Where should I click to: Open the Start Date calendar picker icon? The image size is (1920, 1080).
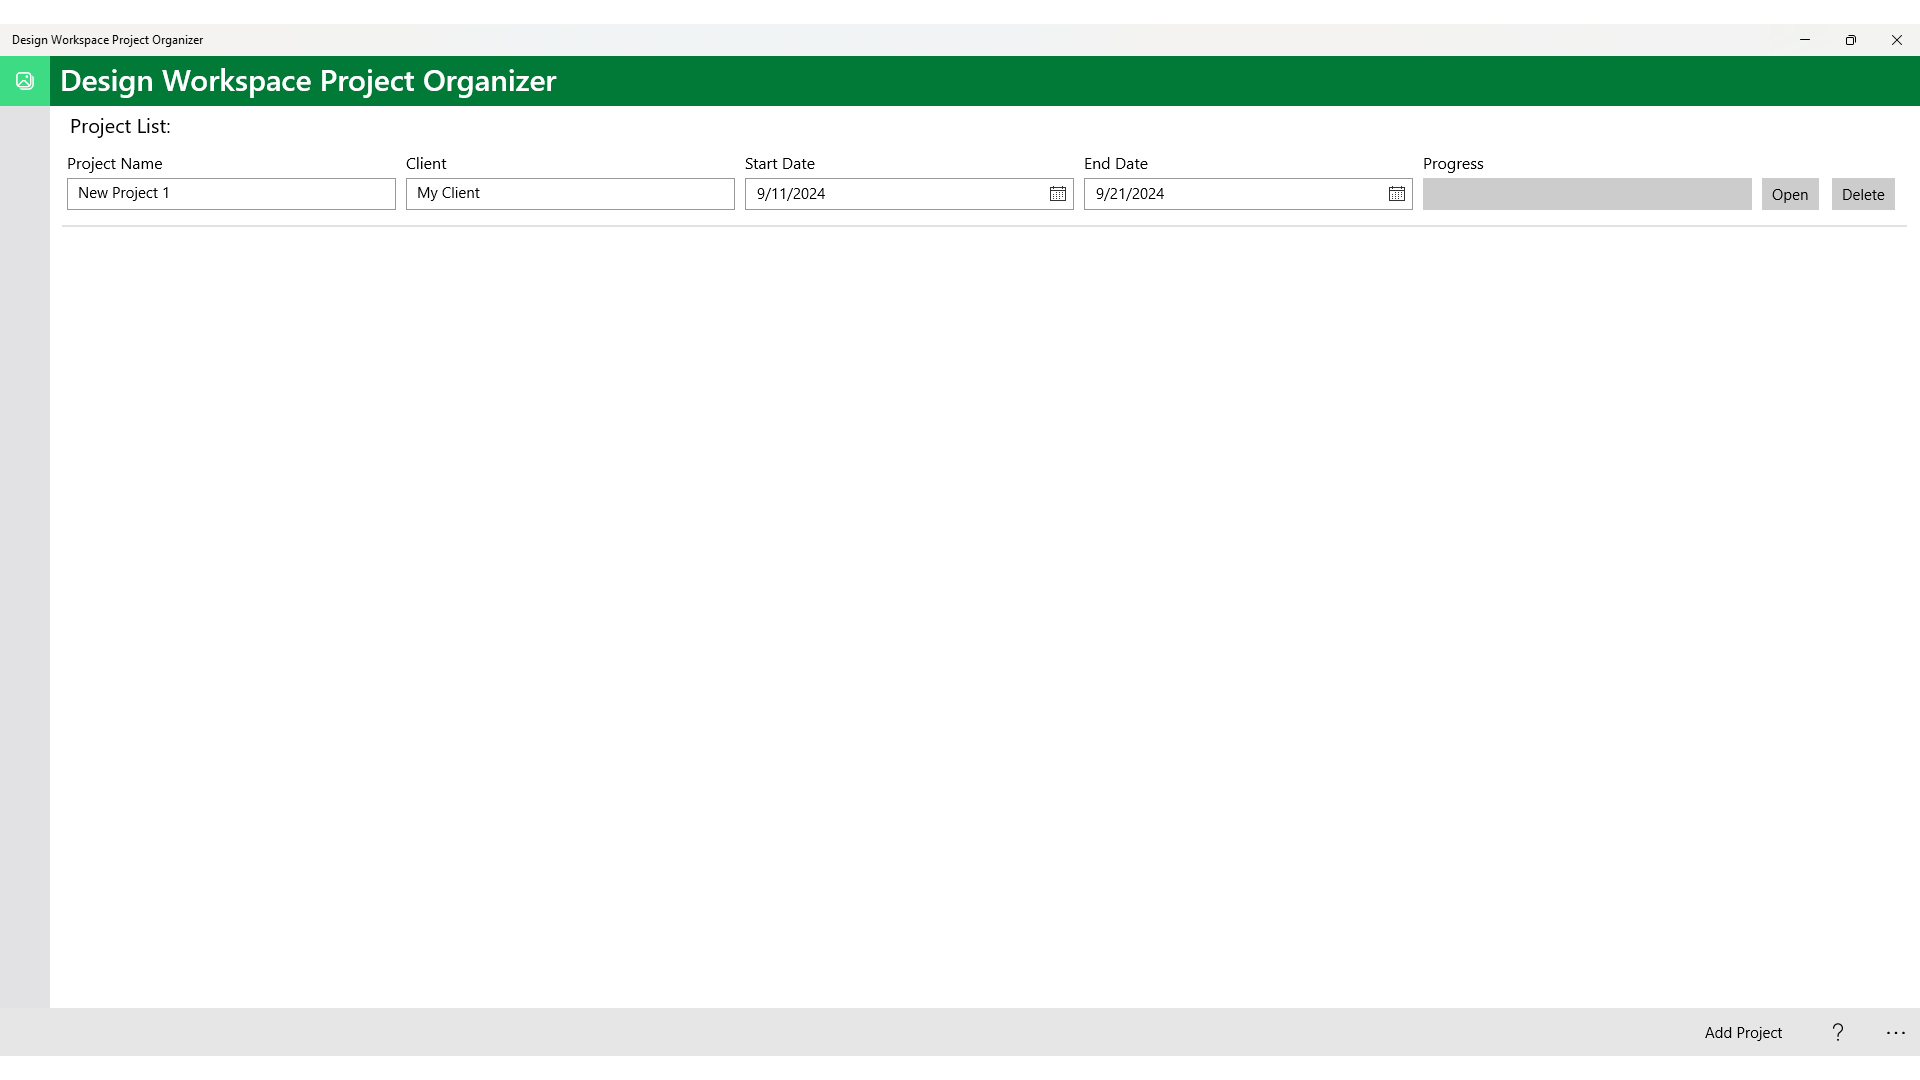(1057, 194)
